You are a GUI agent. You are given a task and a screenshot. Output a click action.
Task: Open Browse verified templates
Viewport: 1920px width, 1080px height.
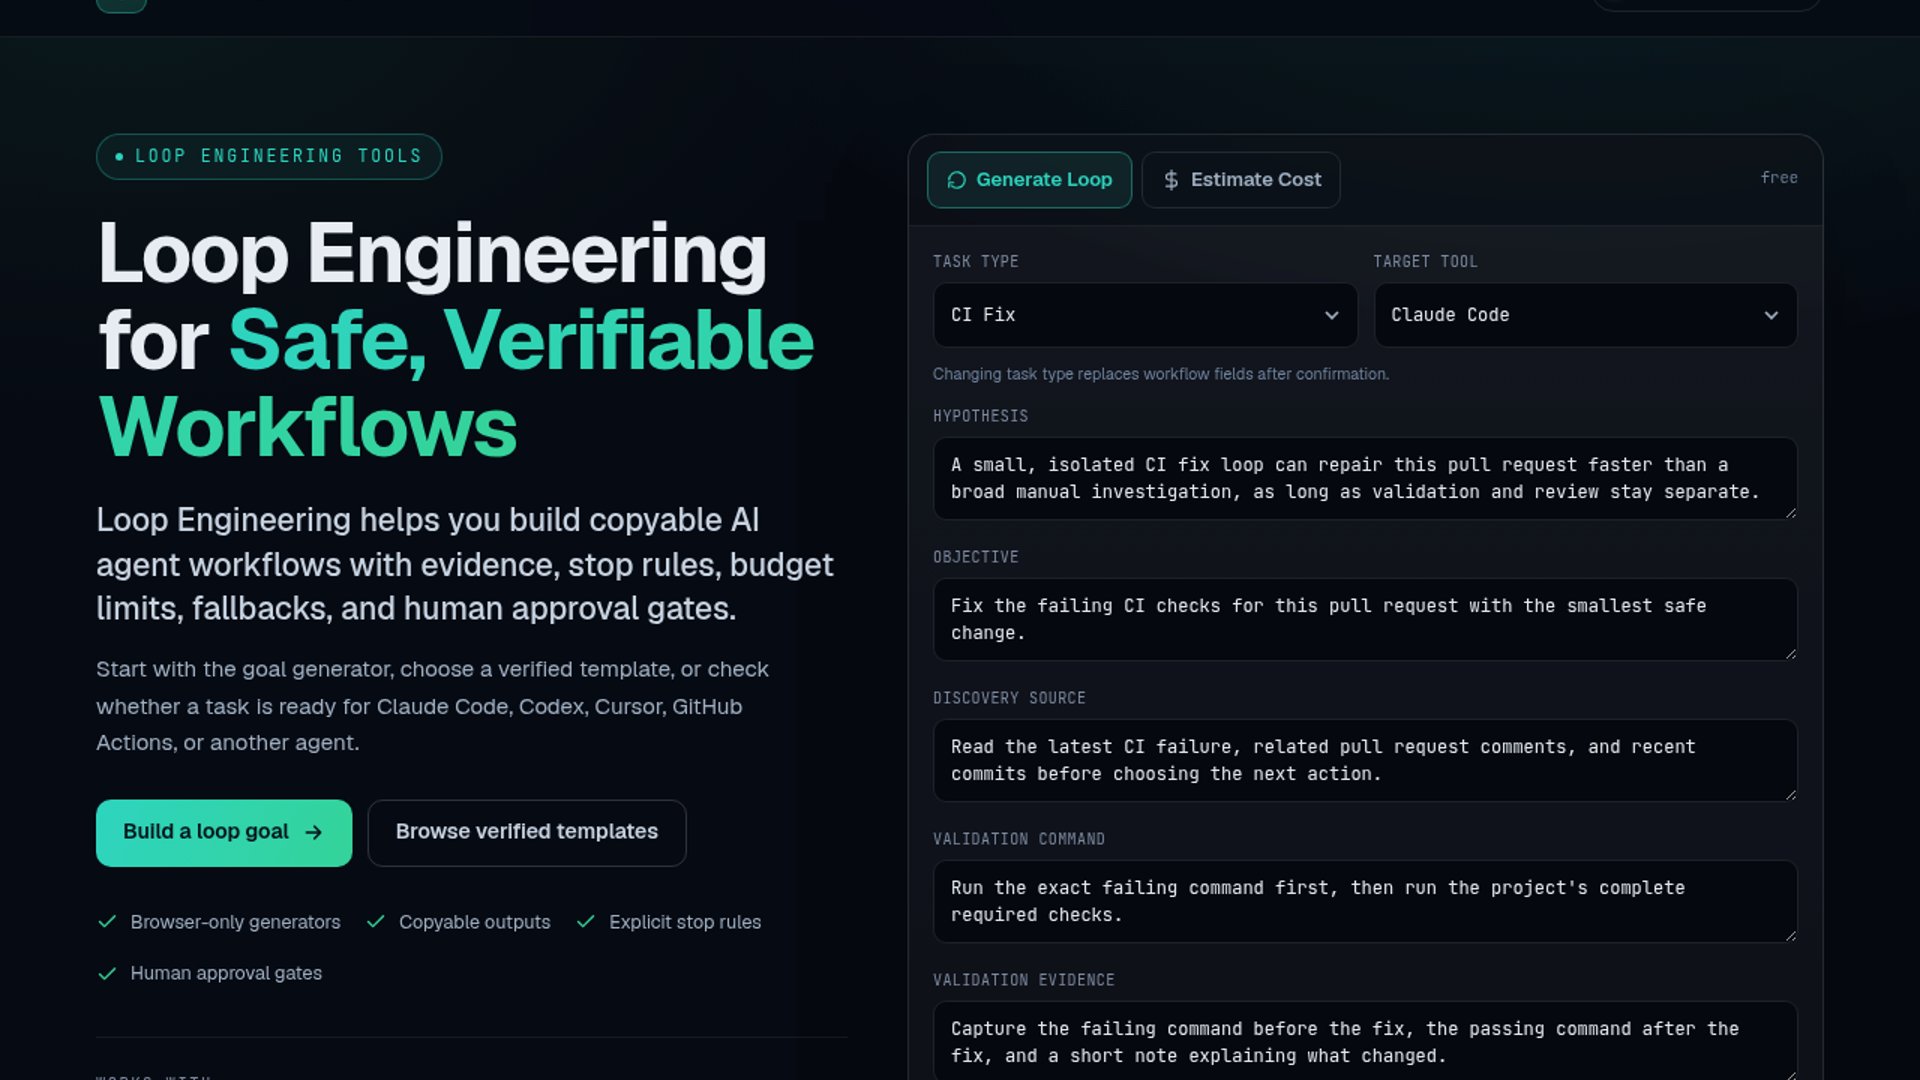(527, 833)
